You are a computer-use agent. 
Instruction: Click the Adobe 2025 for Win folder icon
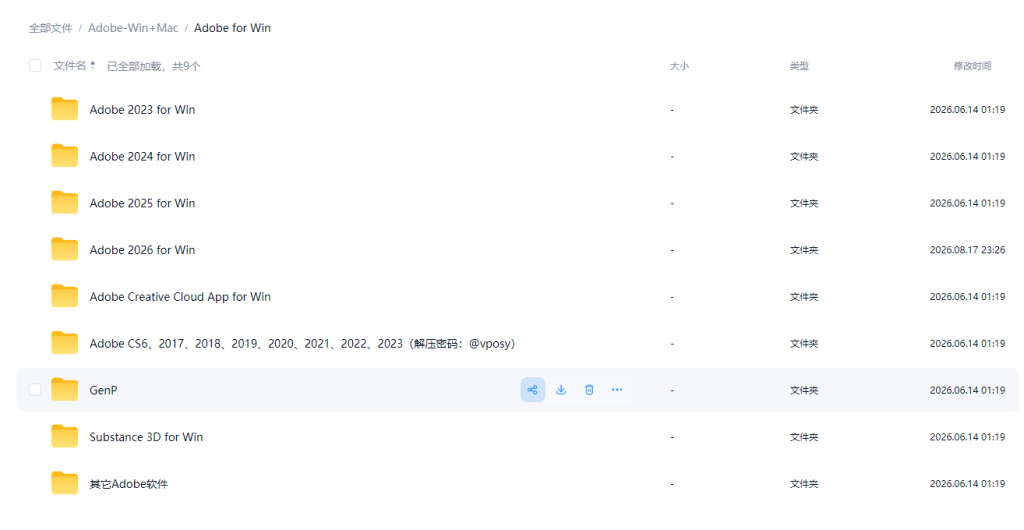[65, 203]
